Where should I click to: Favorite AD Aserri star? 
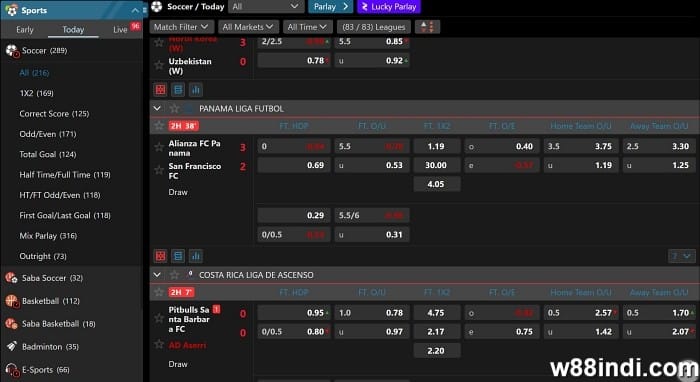click(x=158, y=344)
